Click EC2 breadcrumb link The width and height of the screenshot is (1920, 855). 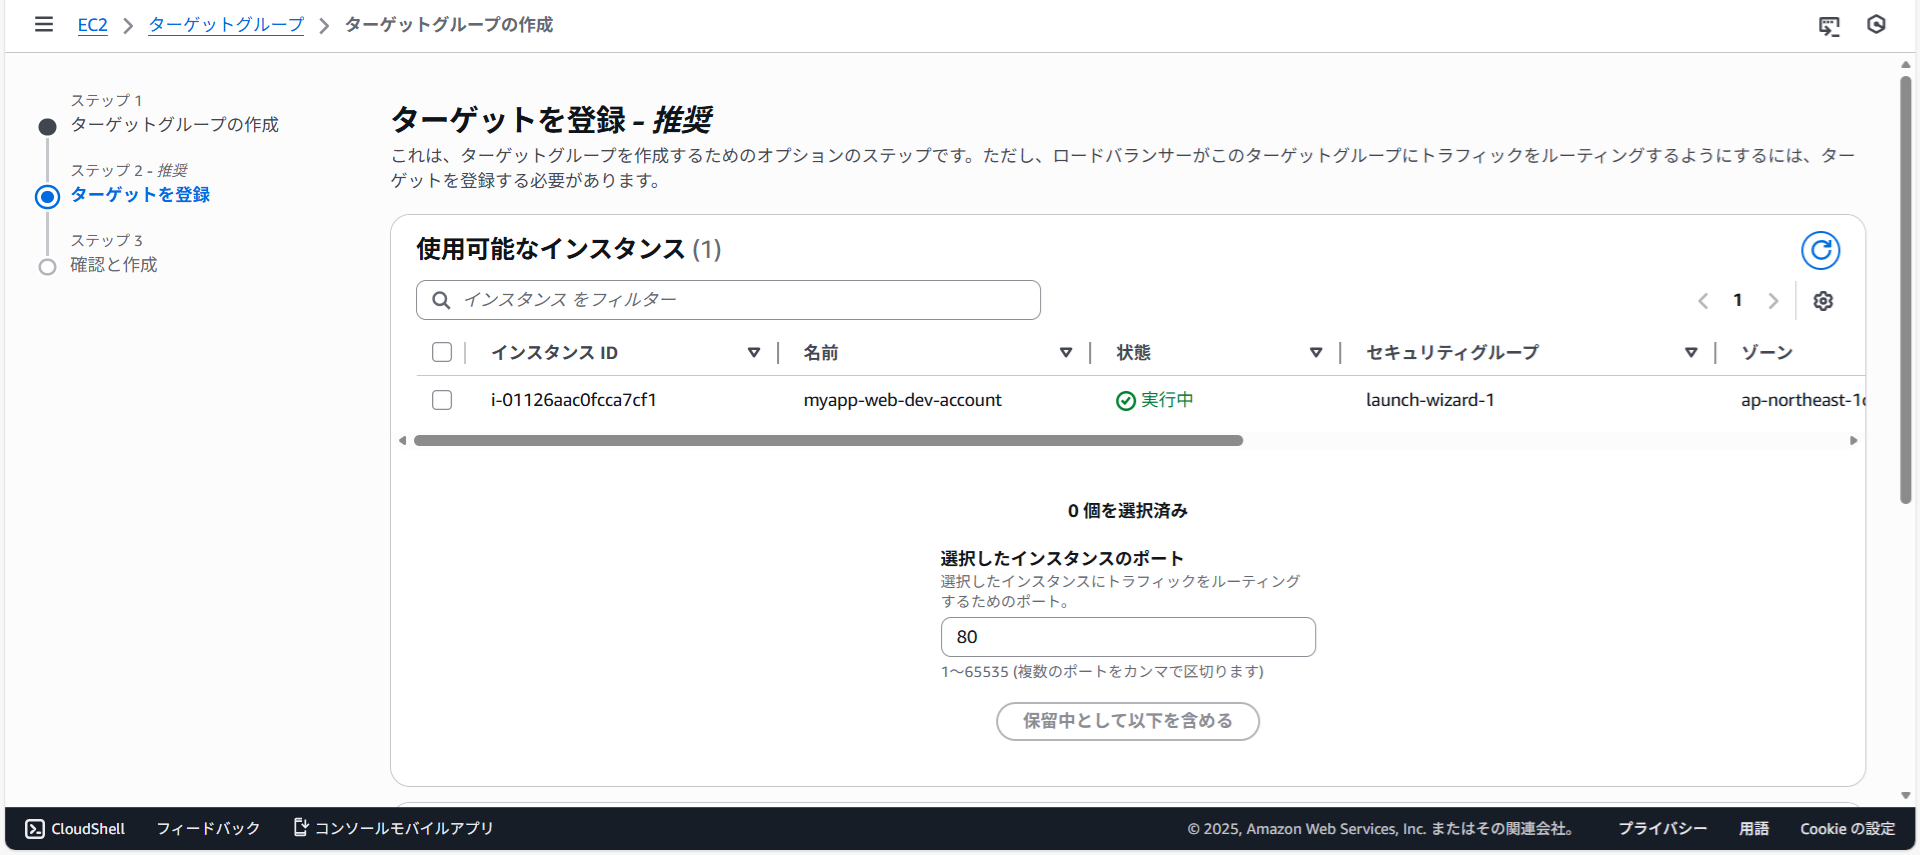click(92, 25)
